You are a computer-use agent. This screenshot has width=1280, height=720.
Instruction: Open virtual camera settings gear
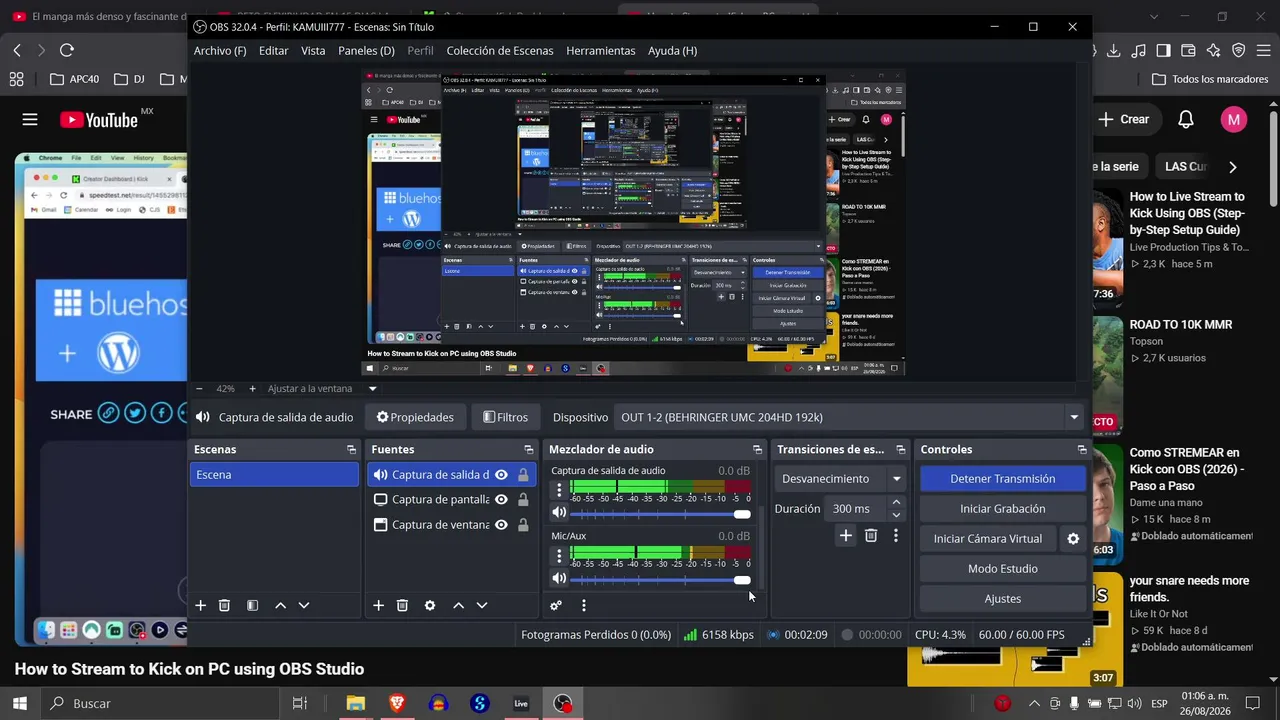1073,538
